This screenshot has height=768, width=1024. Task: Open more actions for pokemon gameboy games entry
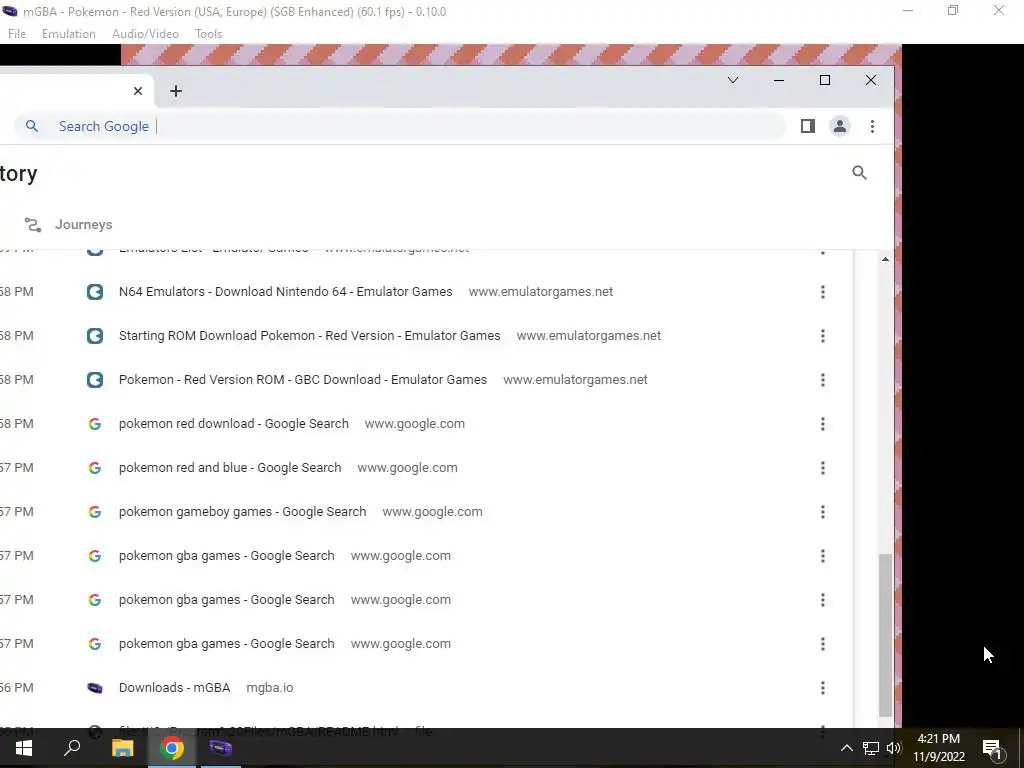(823, 512)
